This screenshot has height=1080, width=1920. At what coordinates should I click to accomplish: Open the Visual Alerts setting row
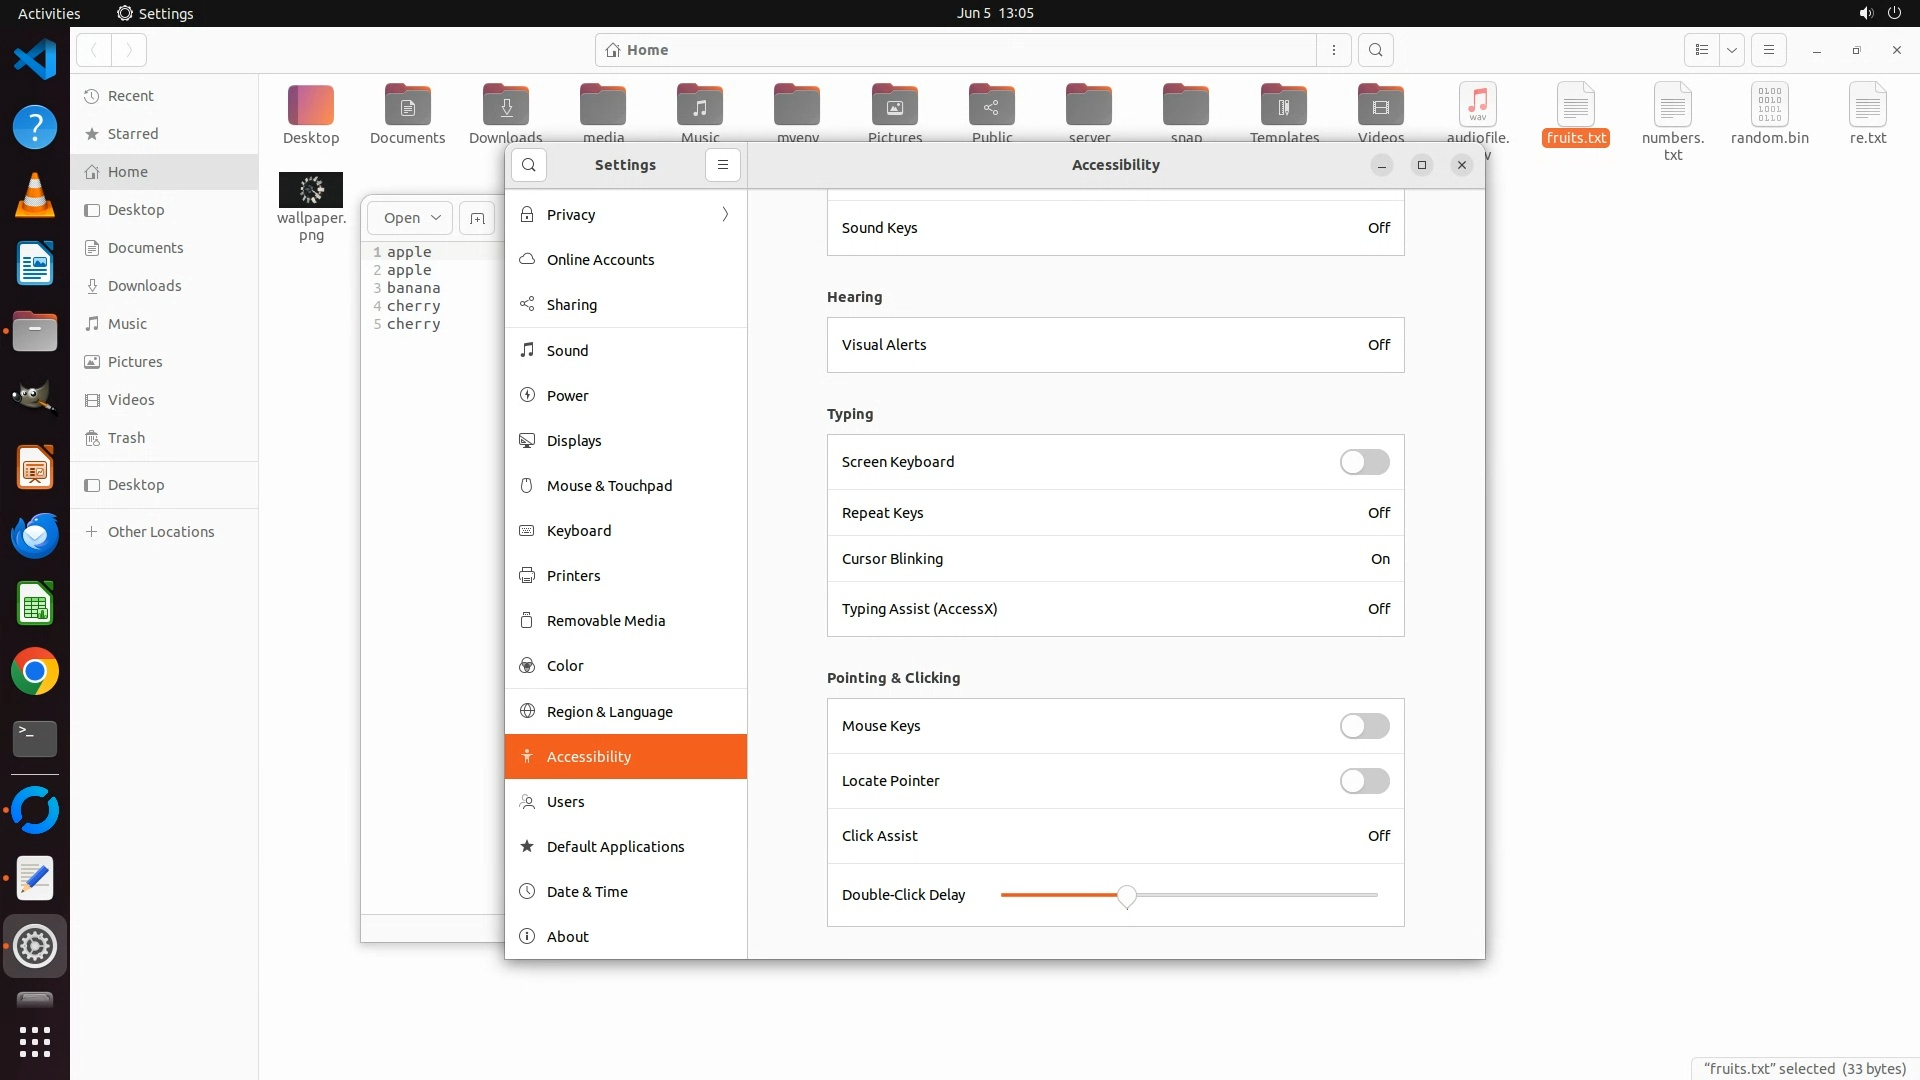1115,345
